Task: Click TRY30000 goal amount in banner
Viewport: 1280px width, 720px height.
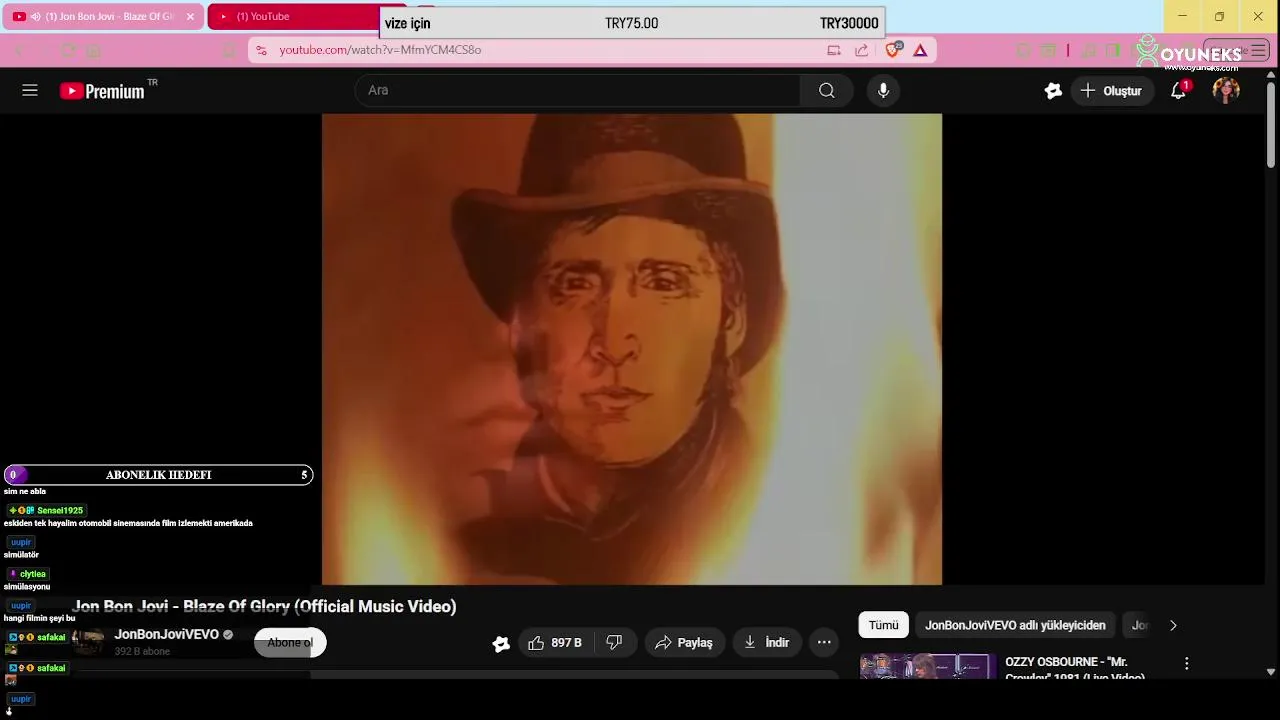Action: (x=849, y=24)
